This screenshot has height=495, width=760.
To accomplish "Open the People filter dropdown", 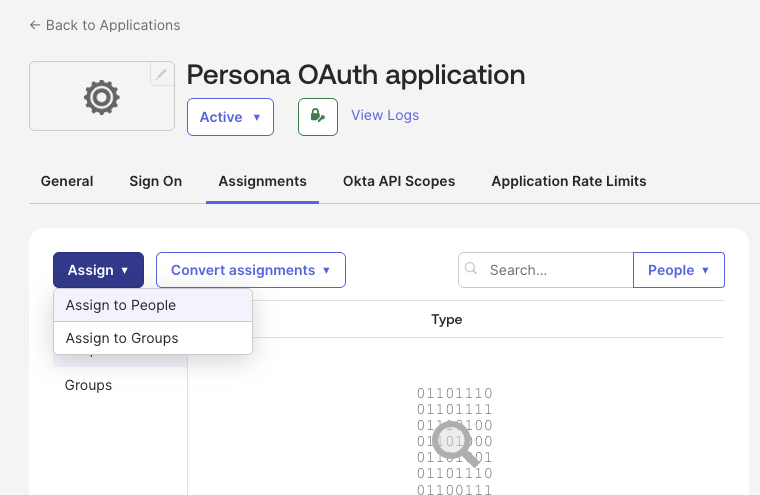I will tap(679, 270).
